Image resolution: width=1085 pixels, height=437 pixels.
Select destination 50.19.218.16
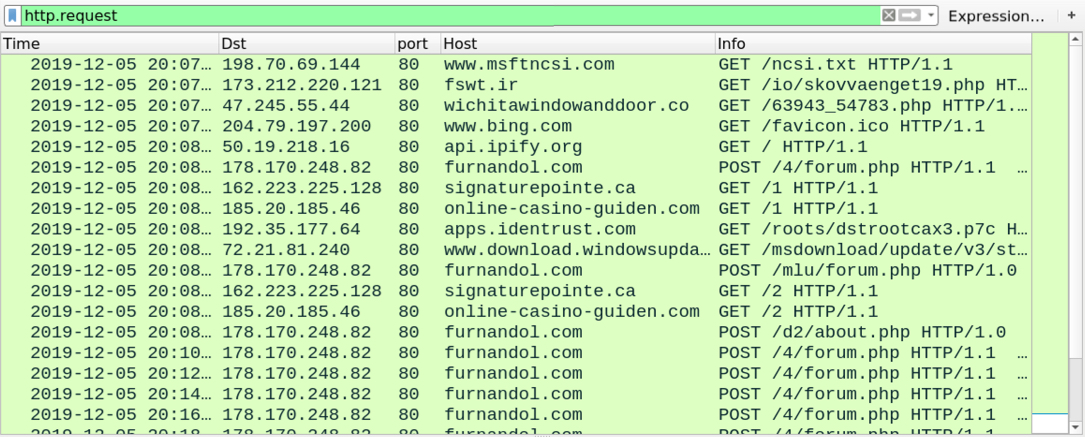(x=285, y=147)
